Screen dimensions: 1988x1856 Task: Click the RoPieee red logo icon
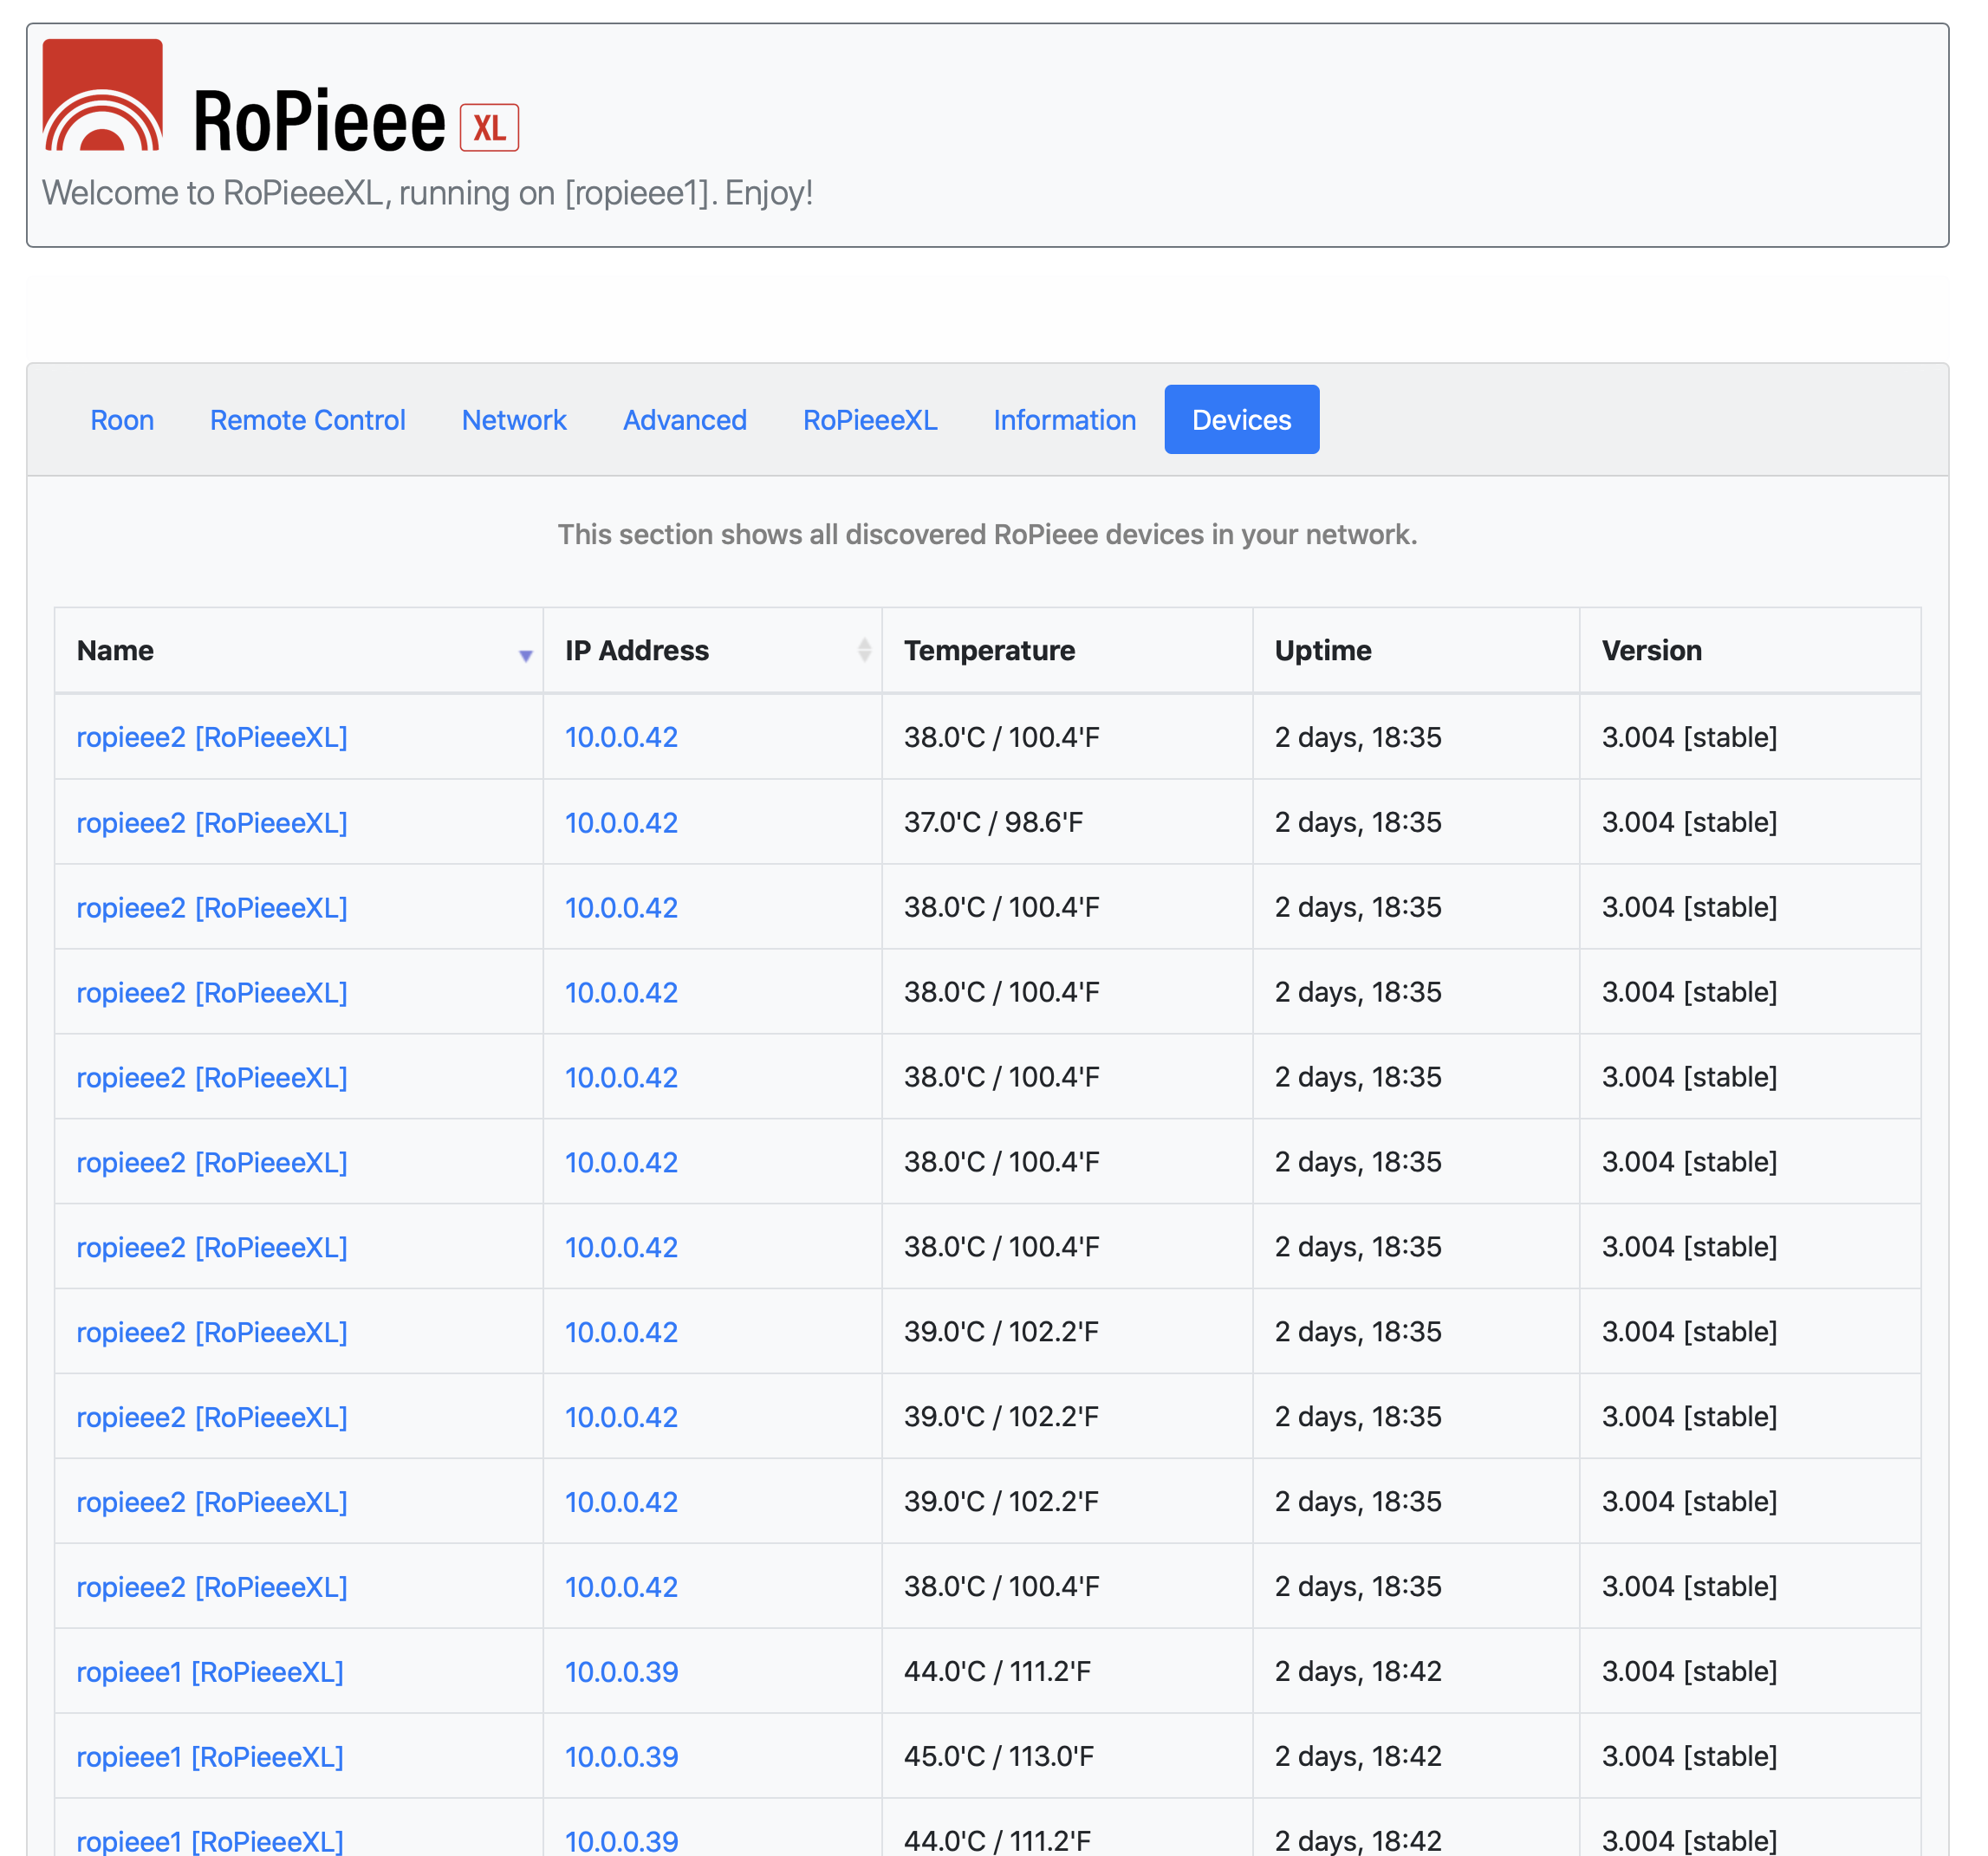102,95
